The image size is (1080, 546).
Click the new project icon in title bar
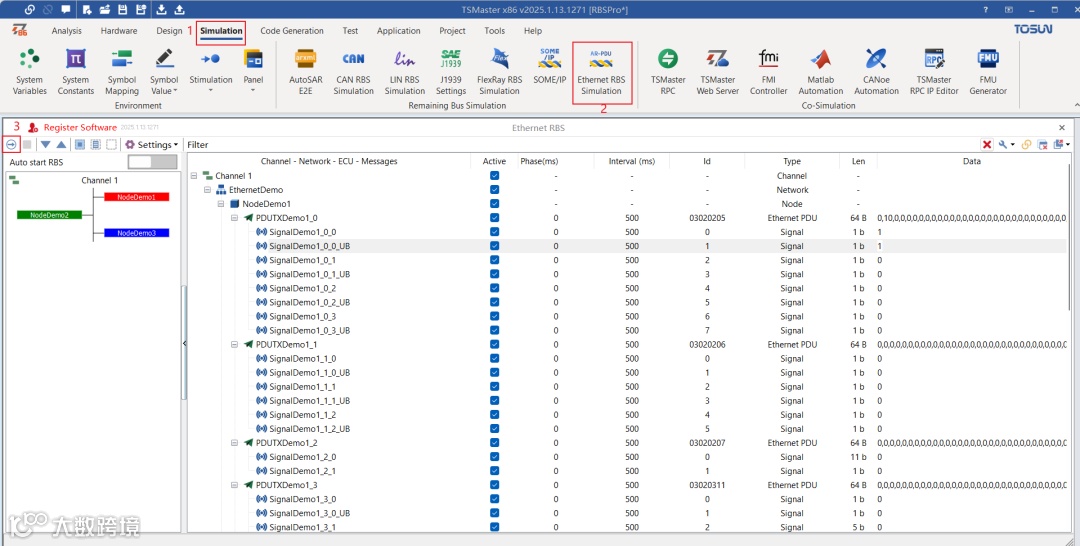click(87, 10)
